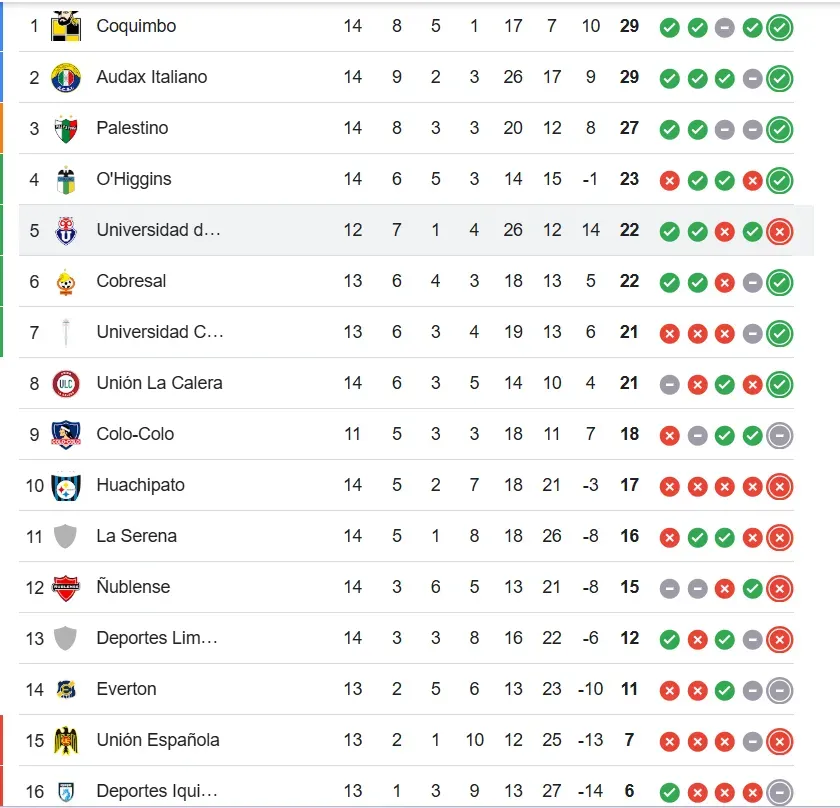840x808 pixels.
Task: Select Colo-Colo's circled latest draw icon
Action: point(780,435)
